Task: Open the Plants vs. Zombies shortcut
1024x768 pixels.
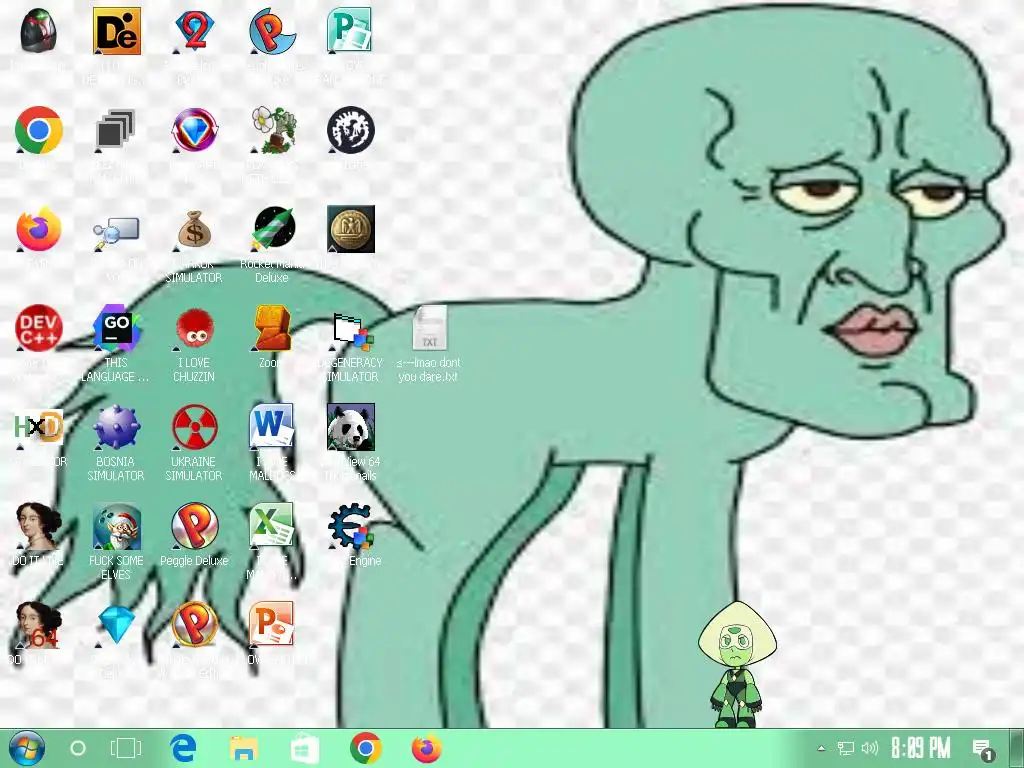Action: [272, 130]
